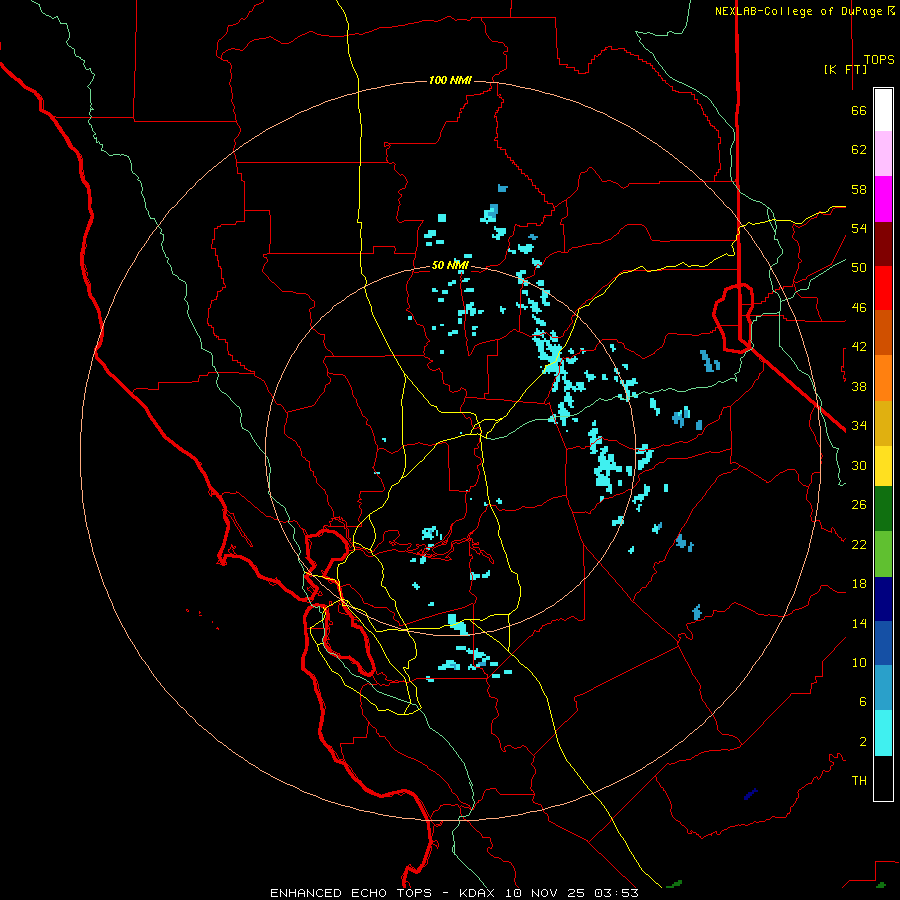The height and width of the screenshot is (900, 900).
Task: Click the legend value 50
Action: [859, 267]
